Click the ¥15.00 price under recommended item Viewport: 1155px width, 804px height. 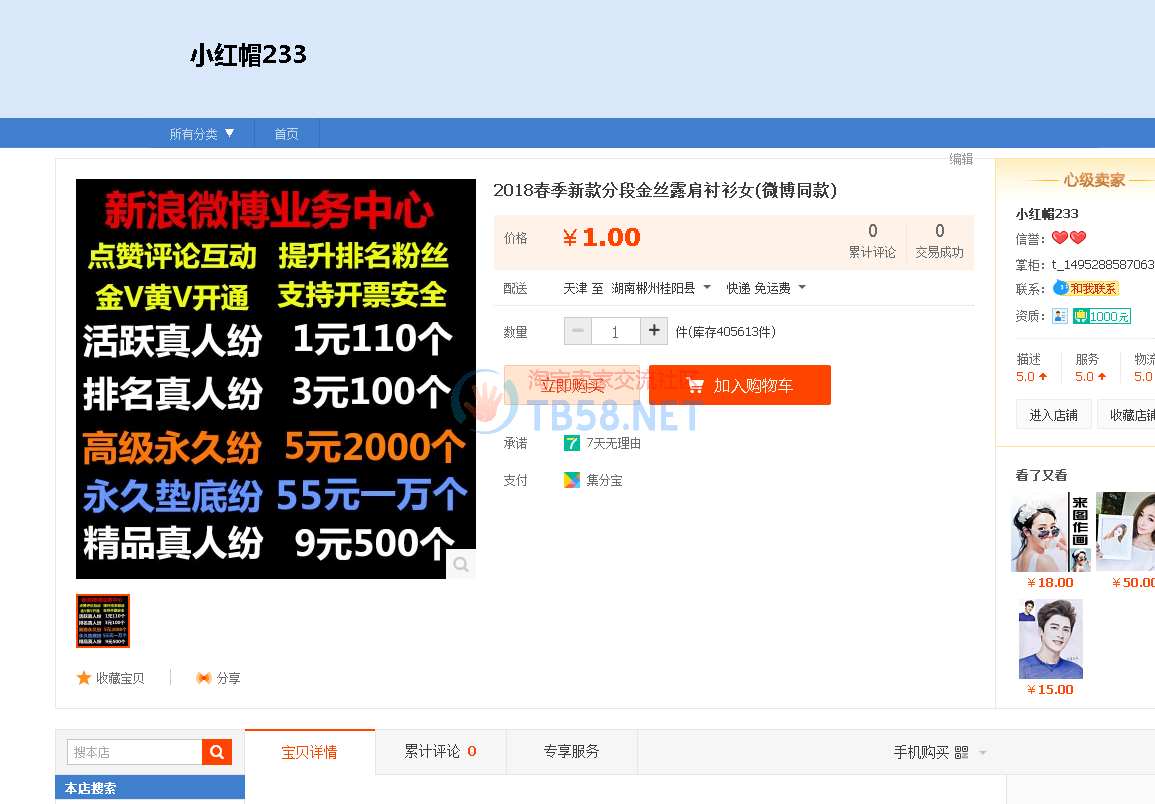1050,689
